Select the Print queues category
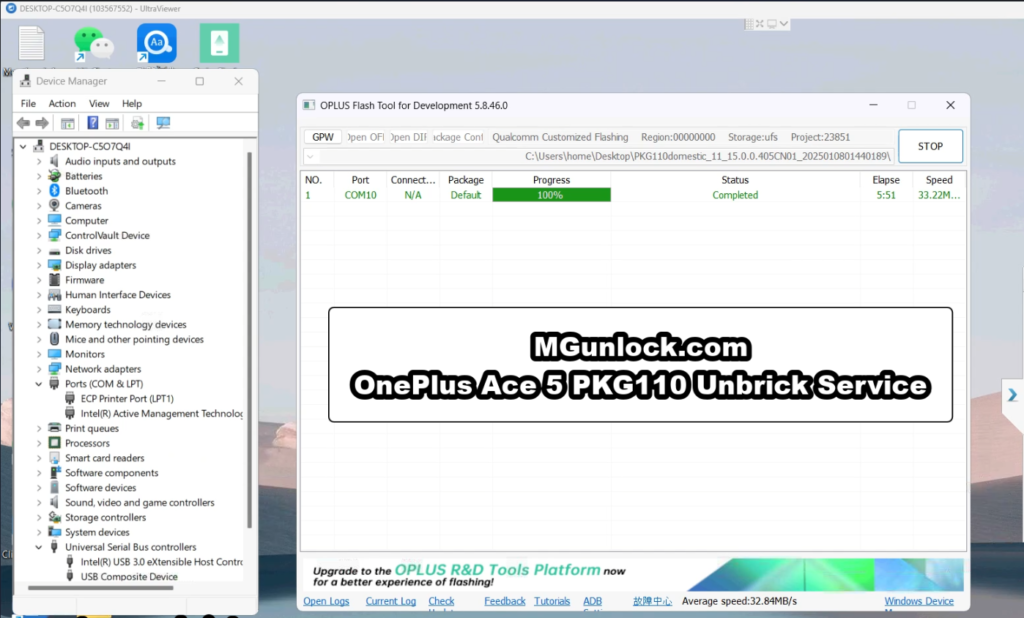 click(x=91, y=429)
